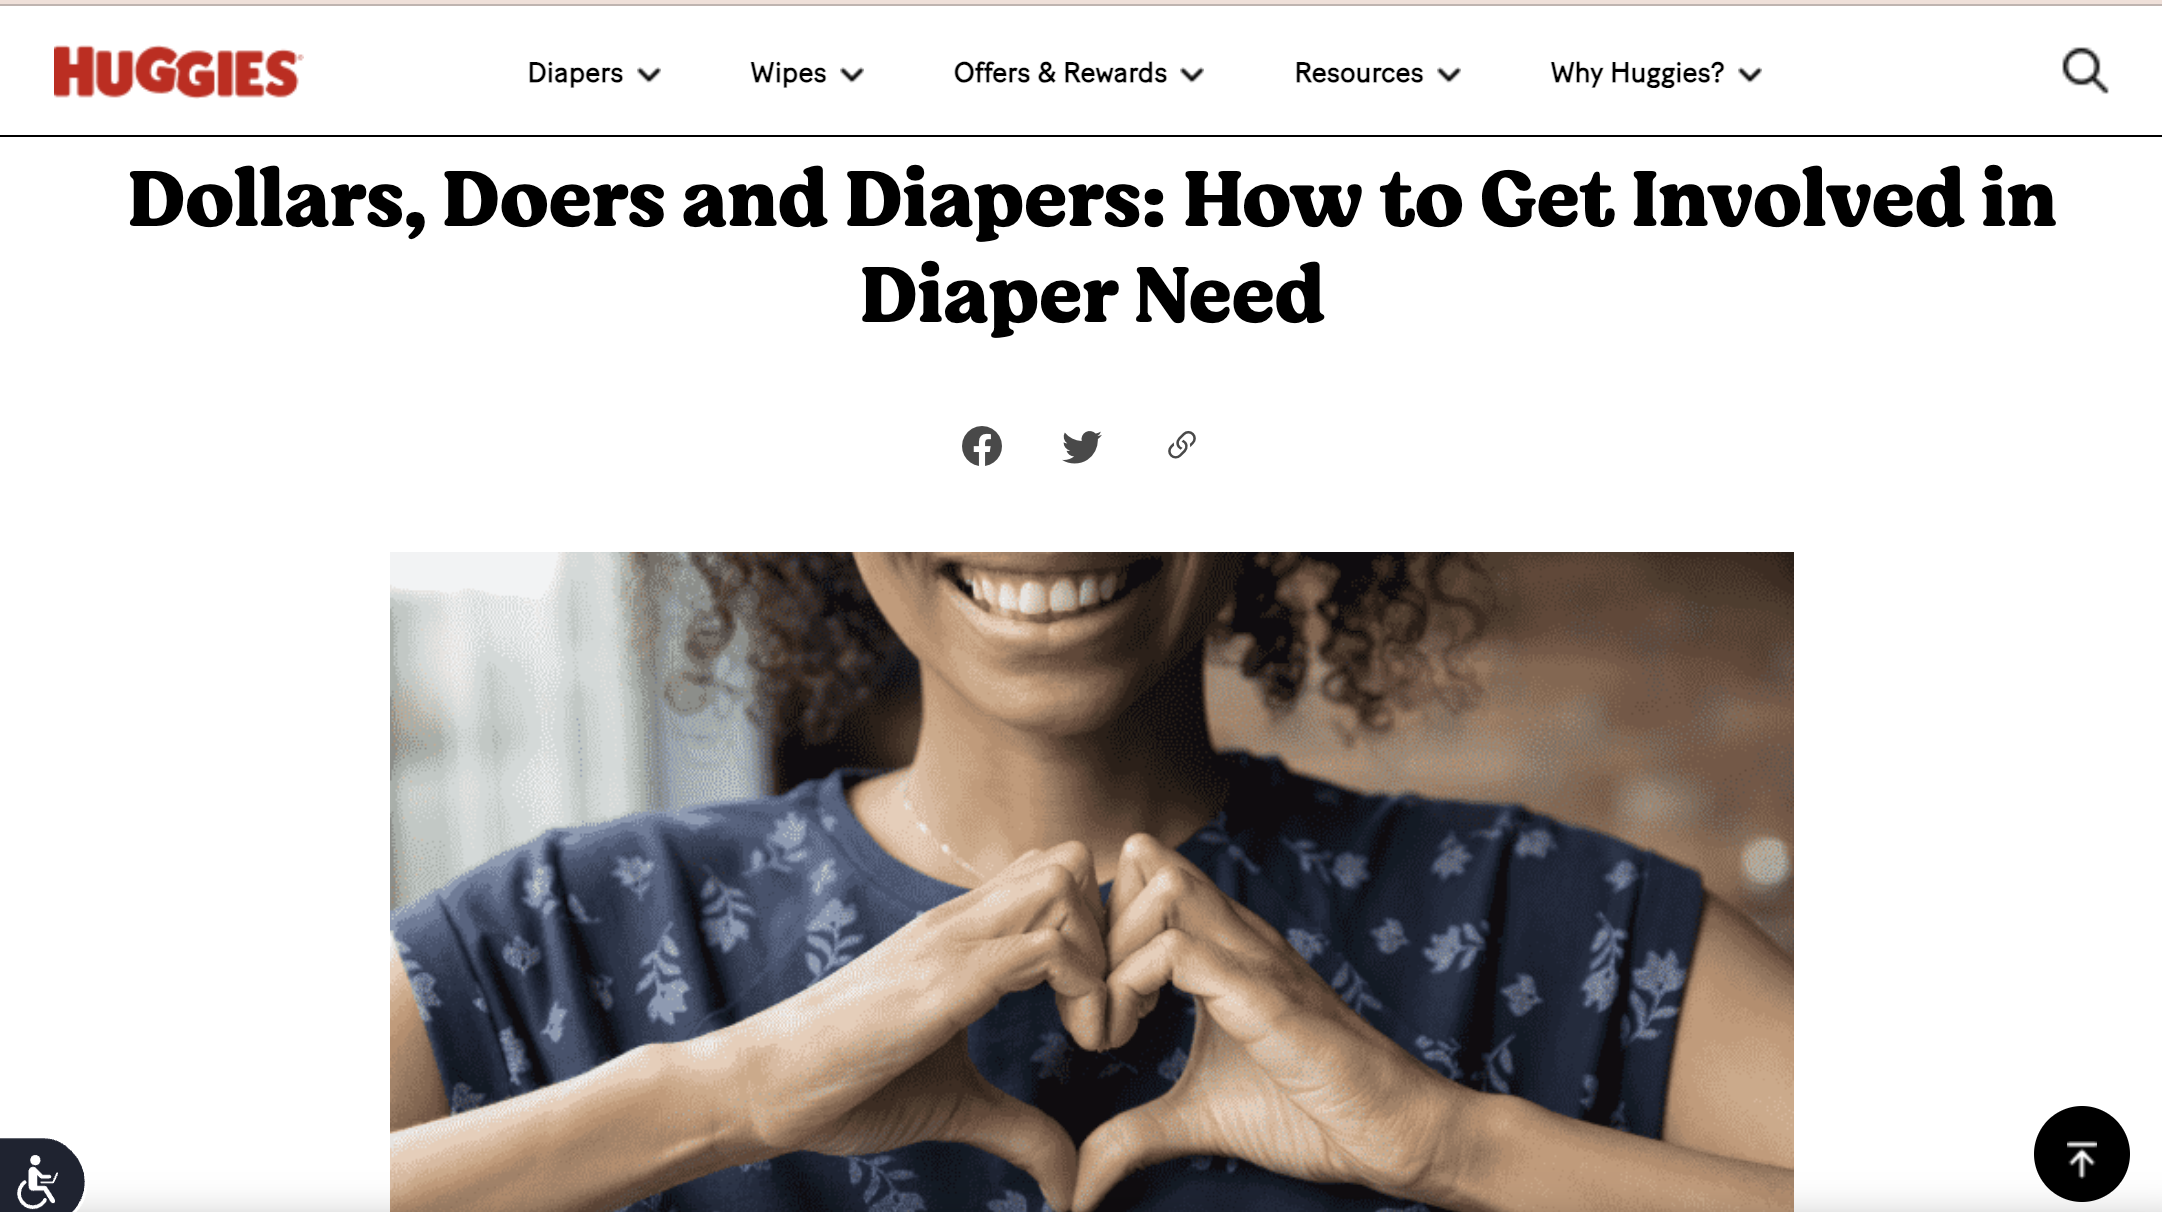Expand the Resources chevron arrow
Screen dimensions: 2162x1212
coord(1449,75)
